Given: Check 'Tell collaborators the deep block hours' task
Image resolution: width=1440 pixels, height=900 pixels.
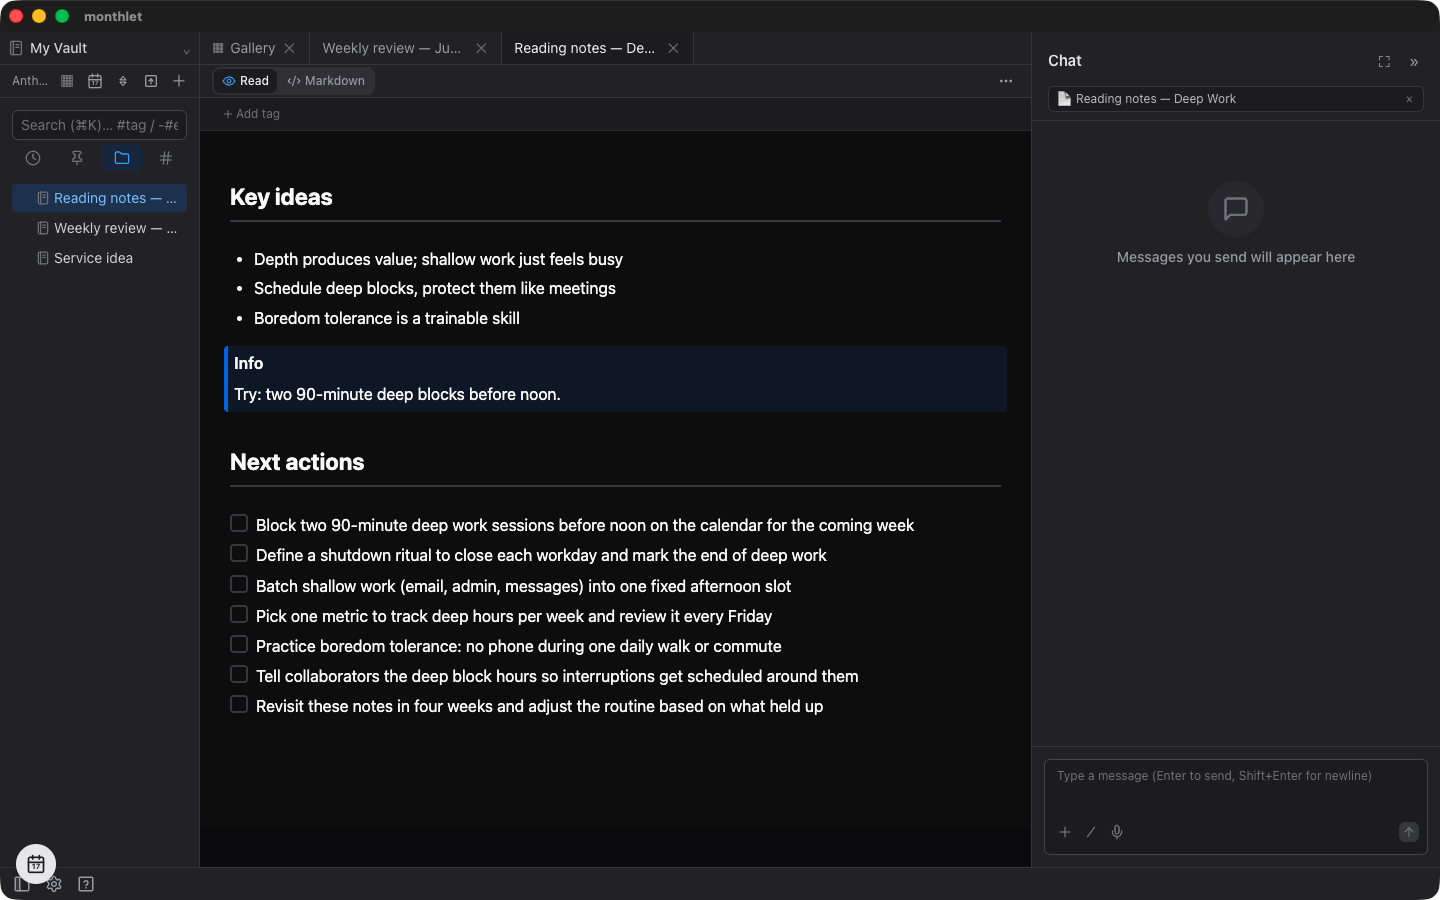Looking at the screenshot, I should pyautogui.click(x=239, y=674).
